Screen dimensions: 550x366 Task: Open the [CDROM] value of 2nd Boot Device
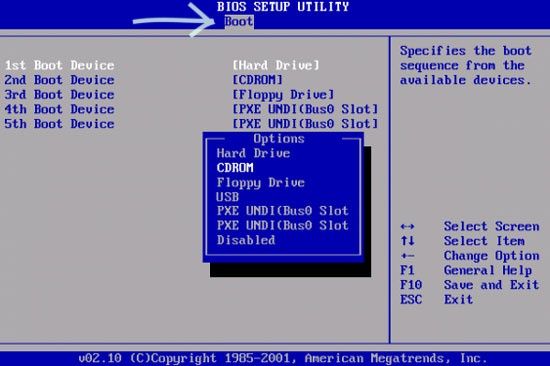pos(258,80)
